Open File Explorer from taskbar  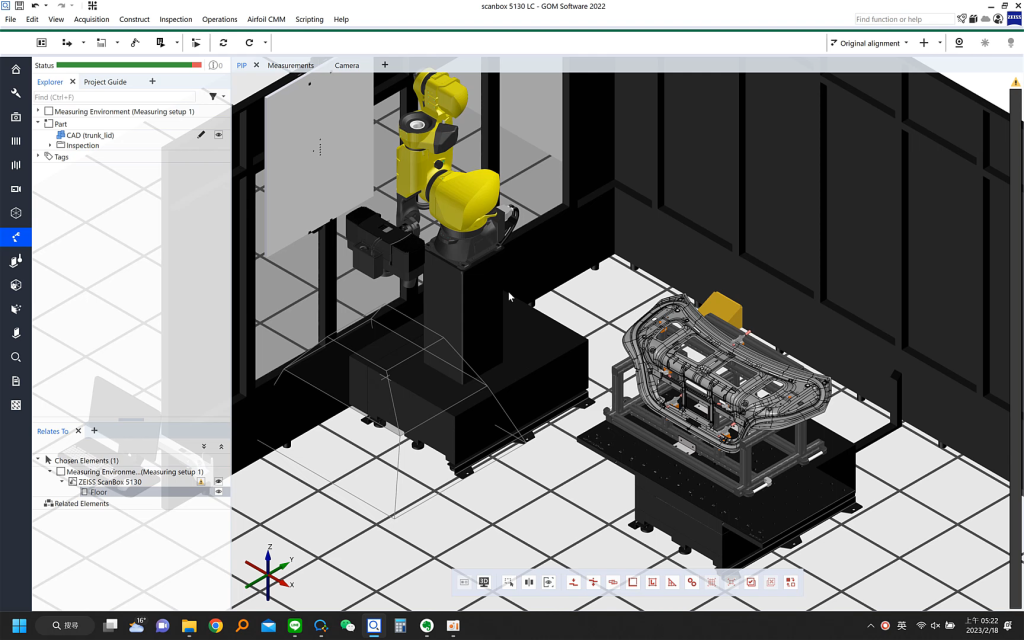pyautogui.click(x=189, y=626)
